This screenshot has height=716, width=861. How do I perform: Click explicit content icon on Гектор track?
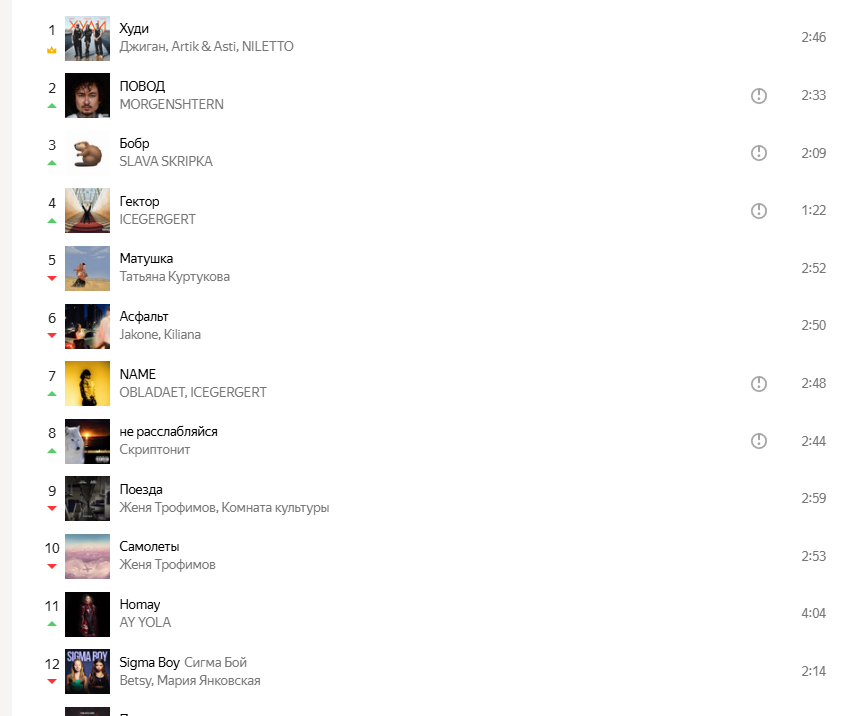click(758, 210)
